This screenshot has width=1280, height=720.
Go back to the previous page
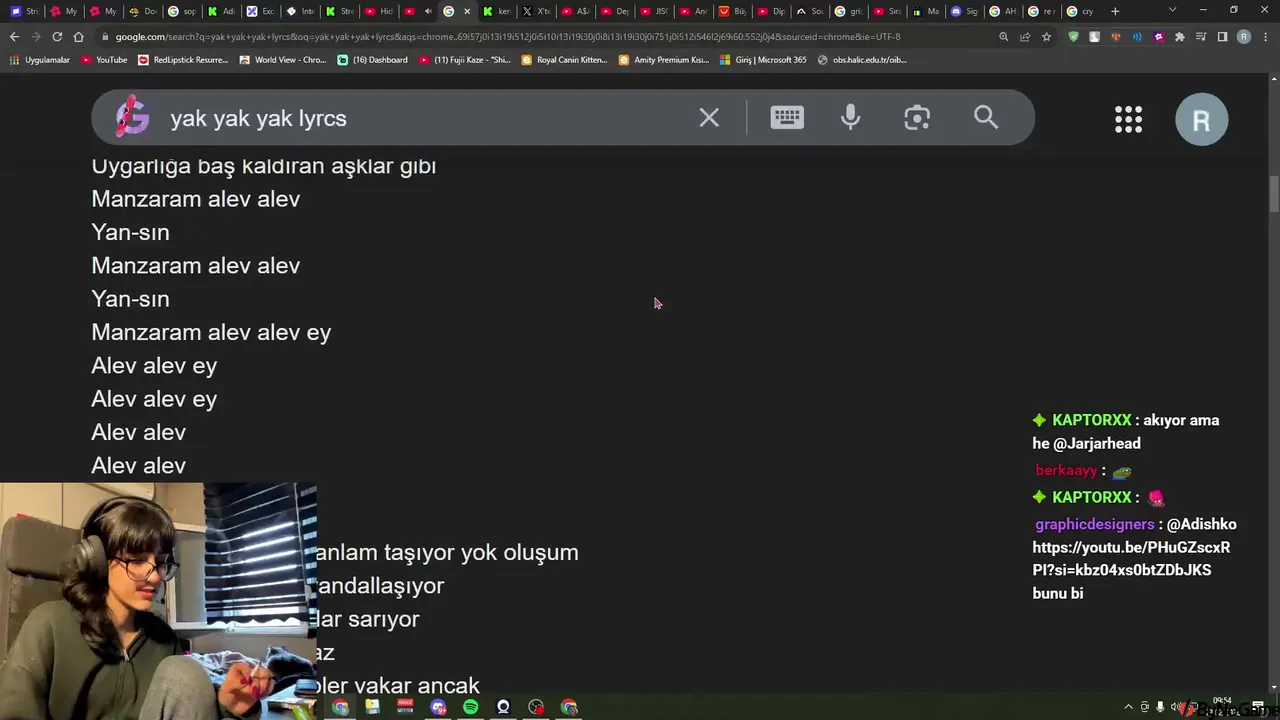coord(14,37)
